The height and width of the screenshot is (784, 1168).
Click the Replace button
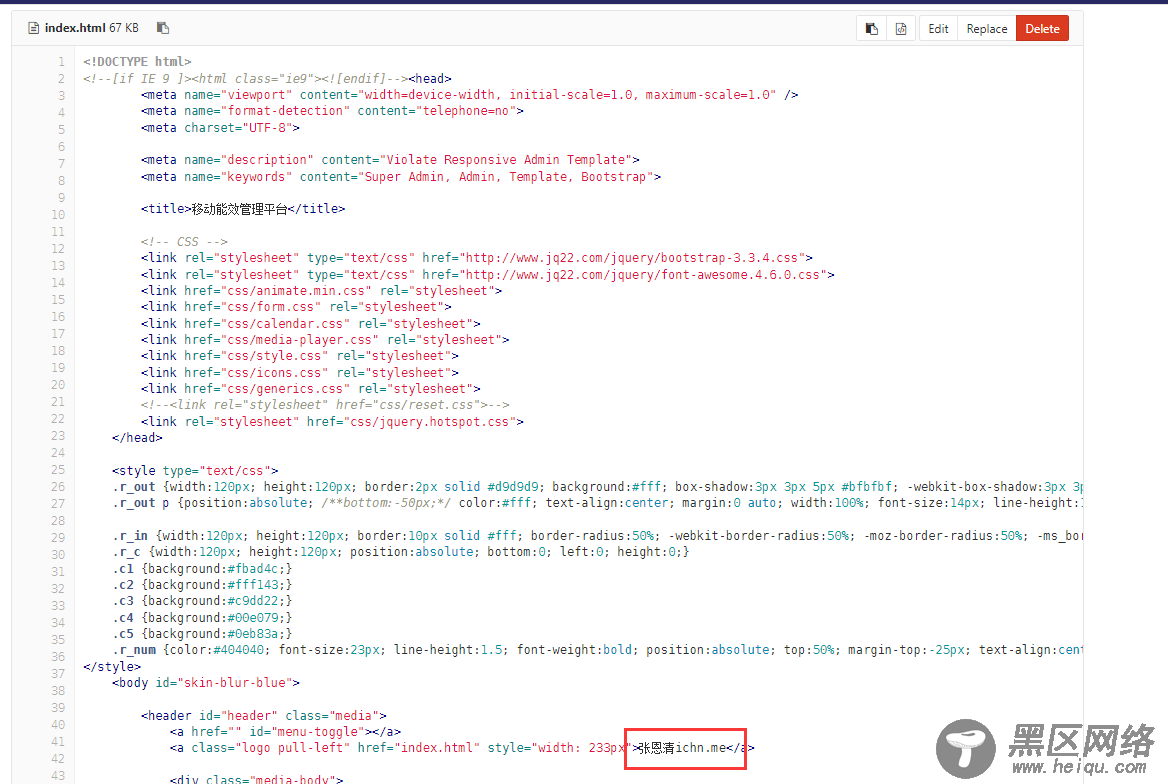[987, 29]
